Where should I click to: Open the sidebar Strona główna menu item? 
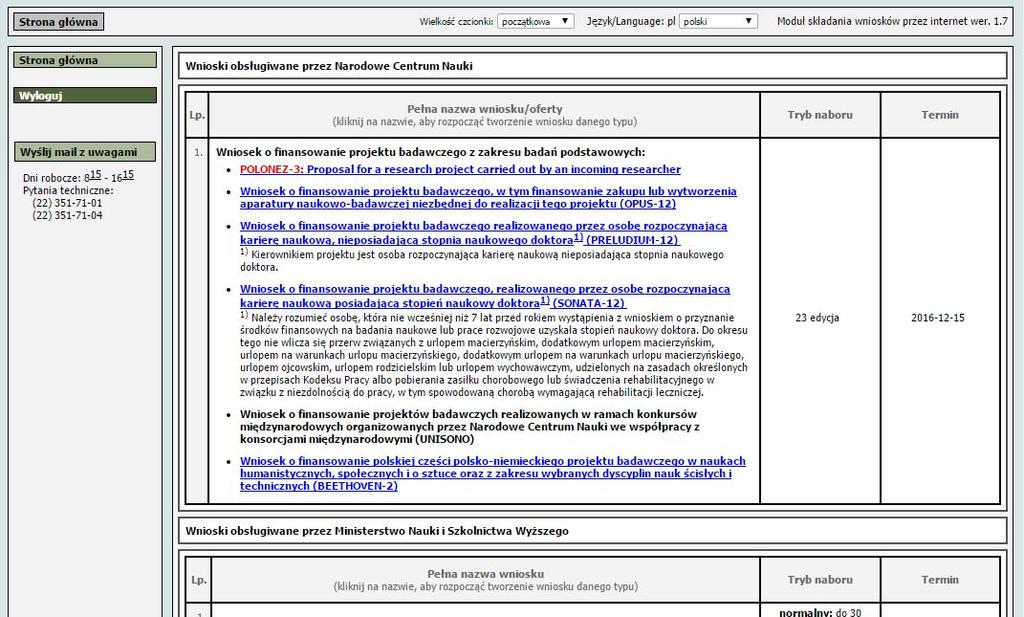[x=85, y=60]
